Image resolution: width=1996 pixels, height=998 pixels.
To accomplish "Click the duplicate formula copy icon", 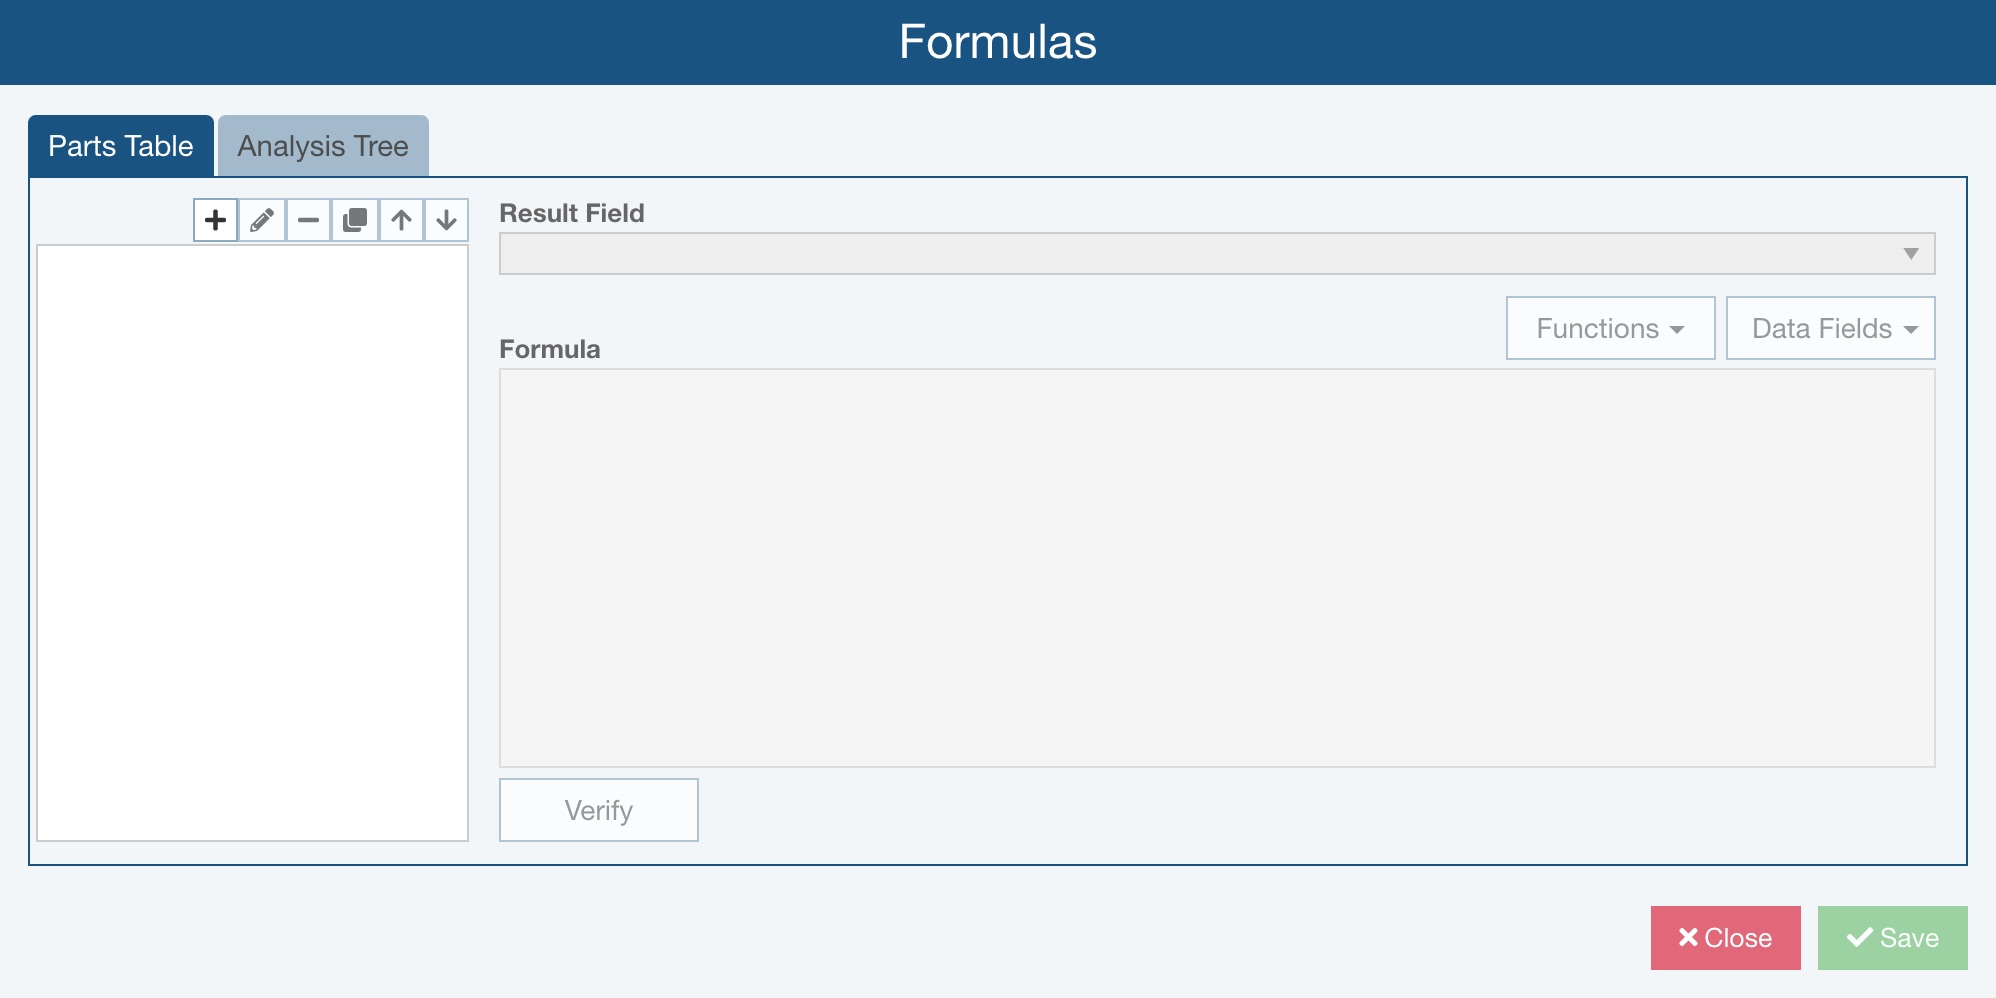I will coord(355,220).
